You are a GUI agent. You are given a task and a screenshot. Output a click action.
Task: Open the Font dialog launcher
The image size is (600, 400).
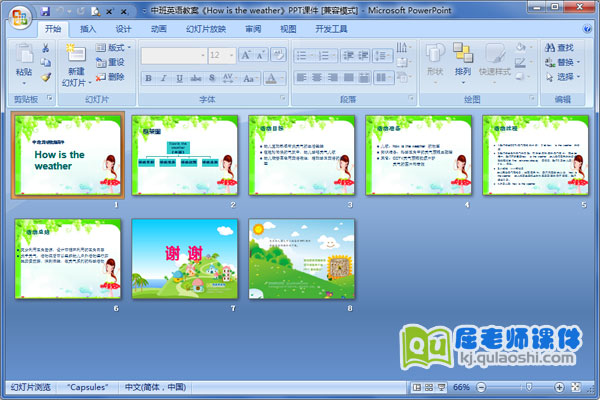pos(283,98)
